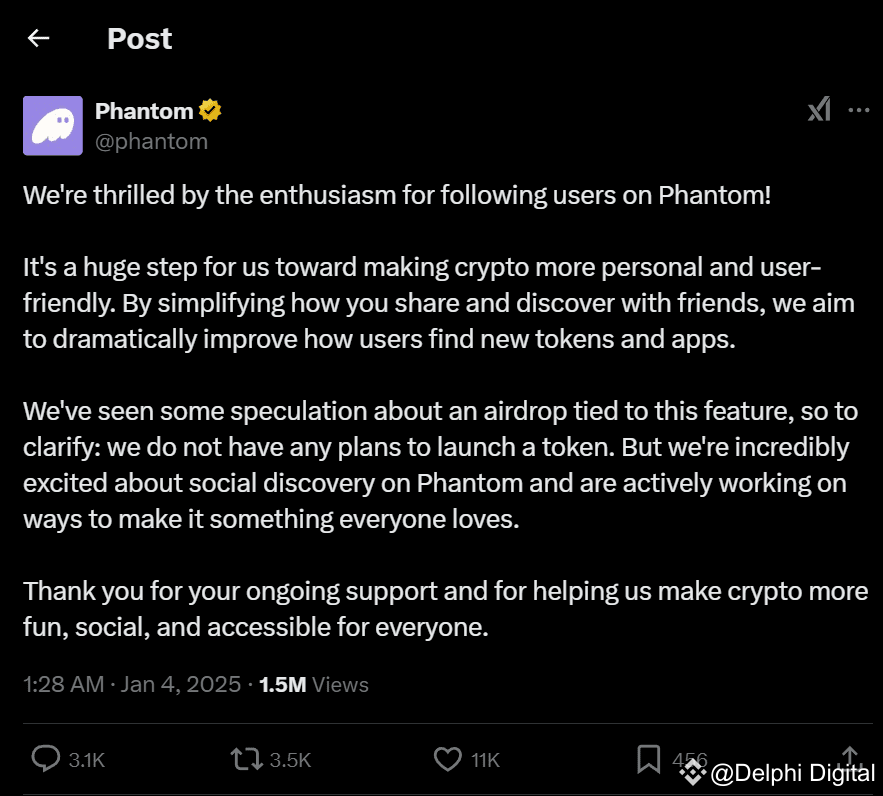Open the @phantom handle link
Screen dimensions: 883x796
[151, 141]
